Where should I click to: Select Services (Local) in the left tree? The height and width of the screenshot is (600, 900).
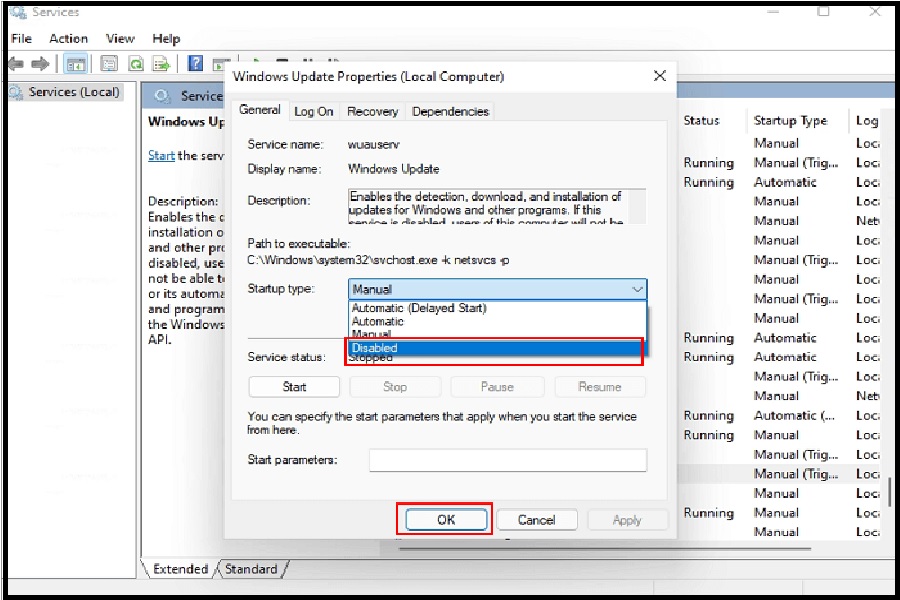click(73, 92)
